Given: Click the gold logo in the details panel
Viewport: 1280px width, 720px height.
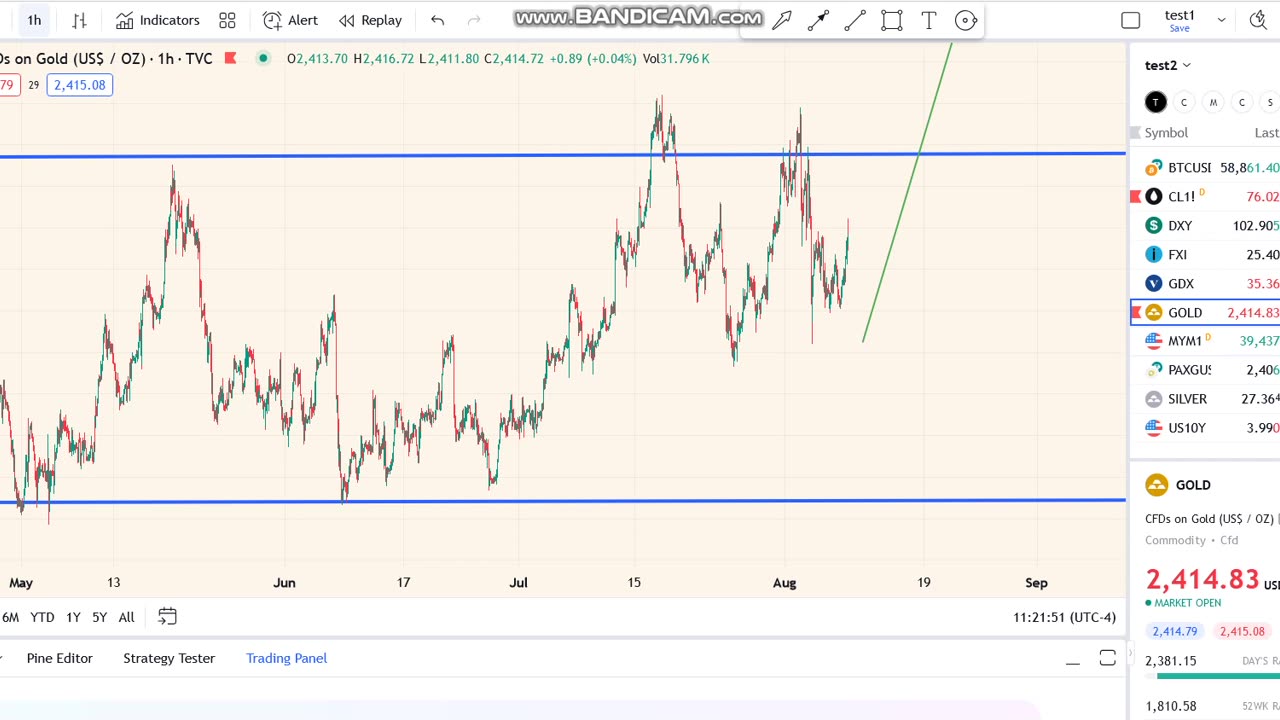Looking at the screenshot, I should tap(1157, 485).
